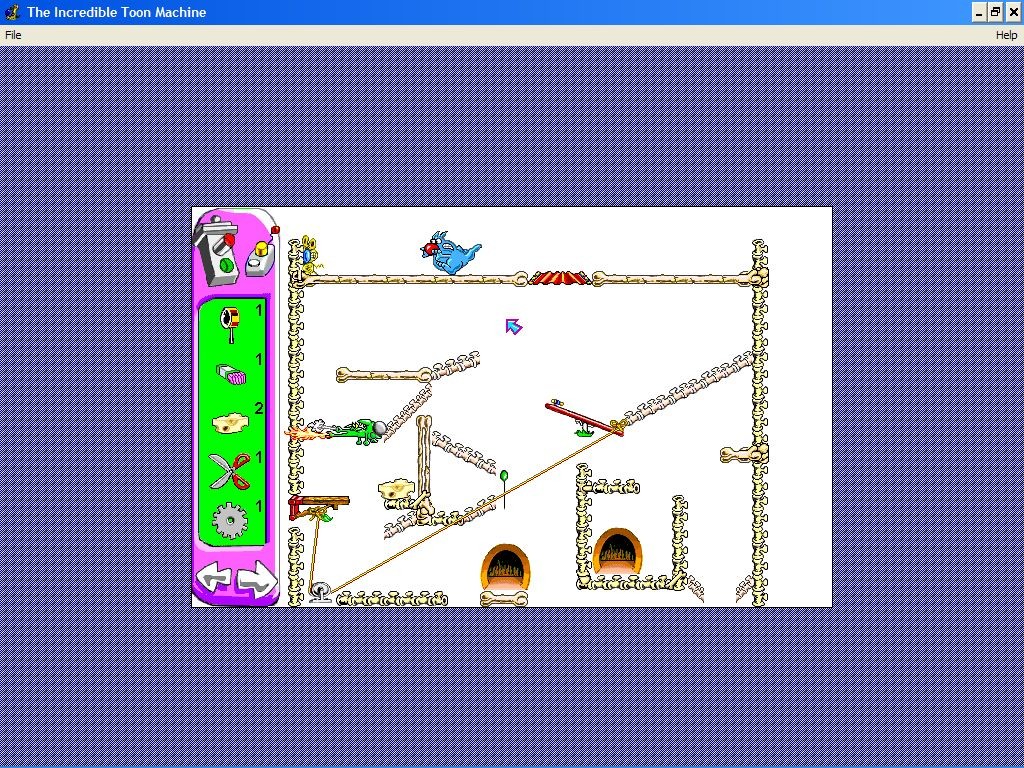
Task: Select the fireplace inside the bone enclosure
Action: [x=617, y=551]
